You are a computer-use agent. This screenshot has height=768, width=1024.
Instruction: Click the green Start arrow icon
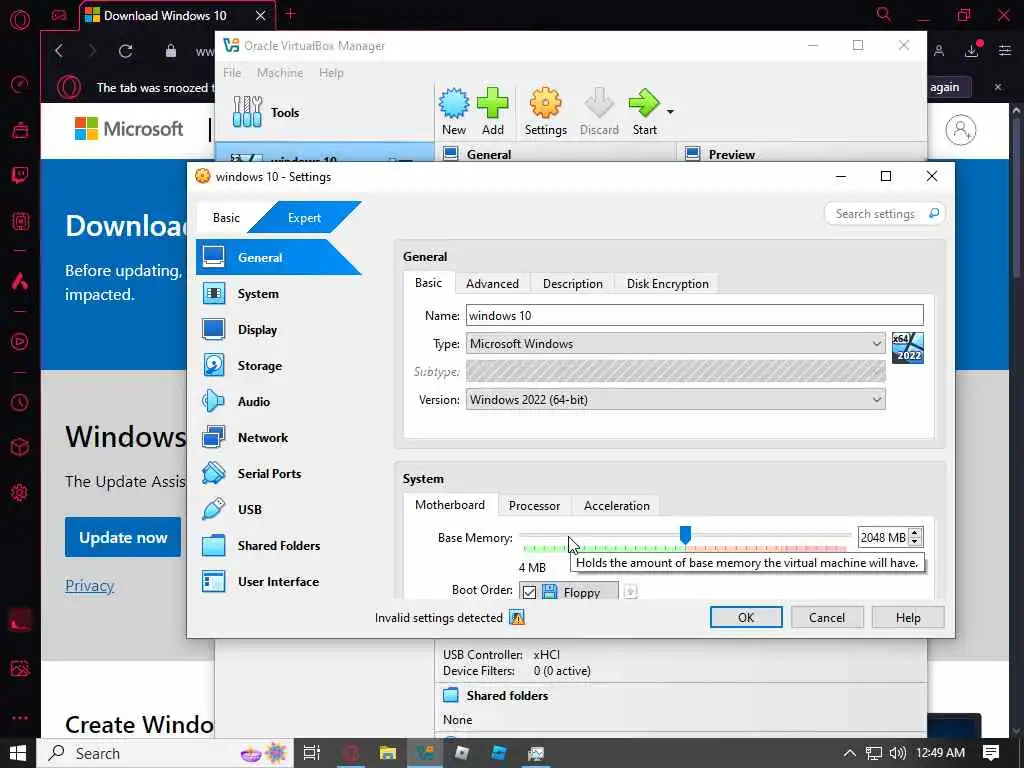(644, 104)
